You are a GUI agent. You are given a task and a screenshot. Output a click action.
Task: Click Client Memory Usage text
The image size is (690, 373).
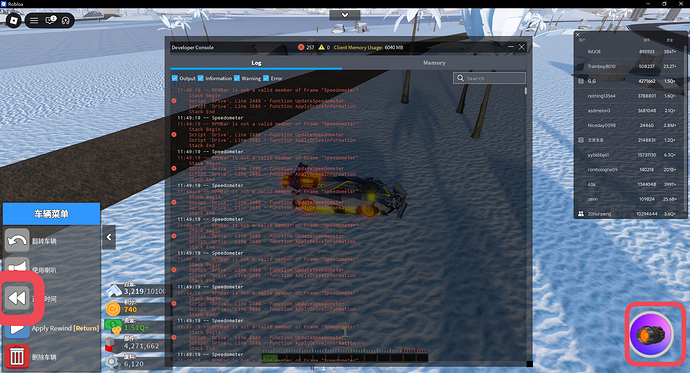[x=368, y=48]
